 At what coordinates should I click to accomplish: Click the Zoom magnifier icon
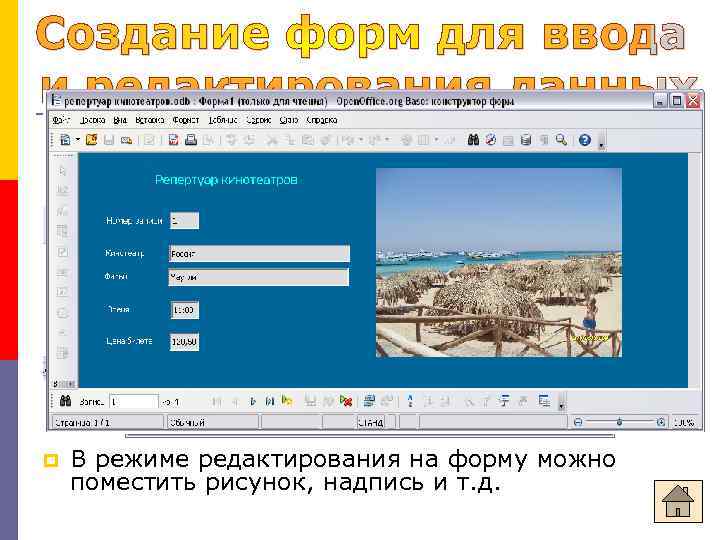coord(561,140)
